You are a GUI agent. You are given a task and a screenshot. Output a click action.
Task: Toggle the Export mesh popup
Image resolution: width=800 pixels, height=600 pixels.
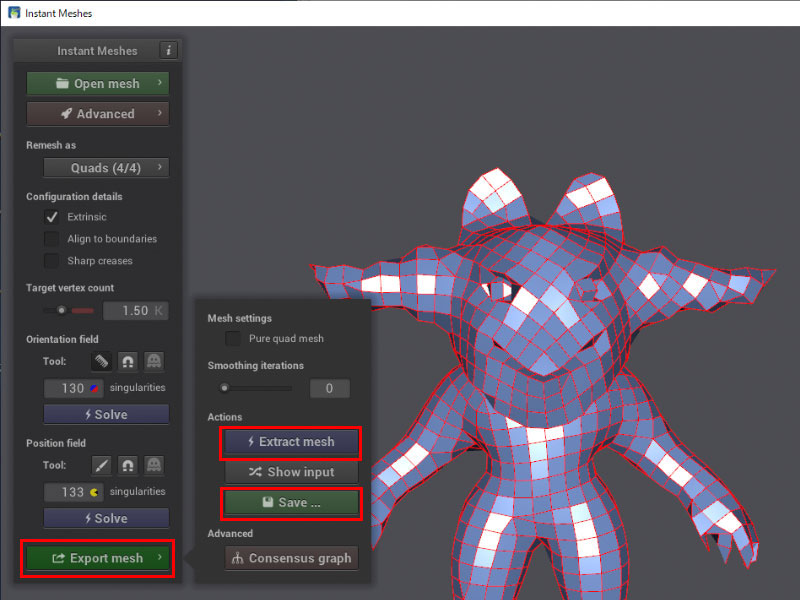click(x=97, y=558)
